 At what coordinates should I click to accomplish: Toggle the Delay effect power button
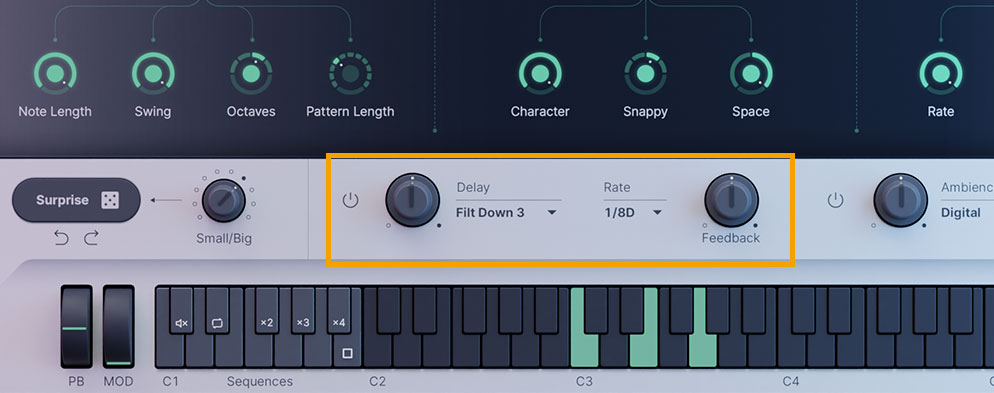coord(351,201)
